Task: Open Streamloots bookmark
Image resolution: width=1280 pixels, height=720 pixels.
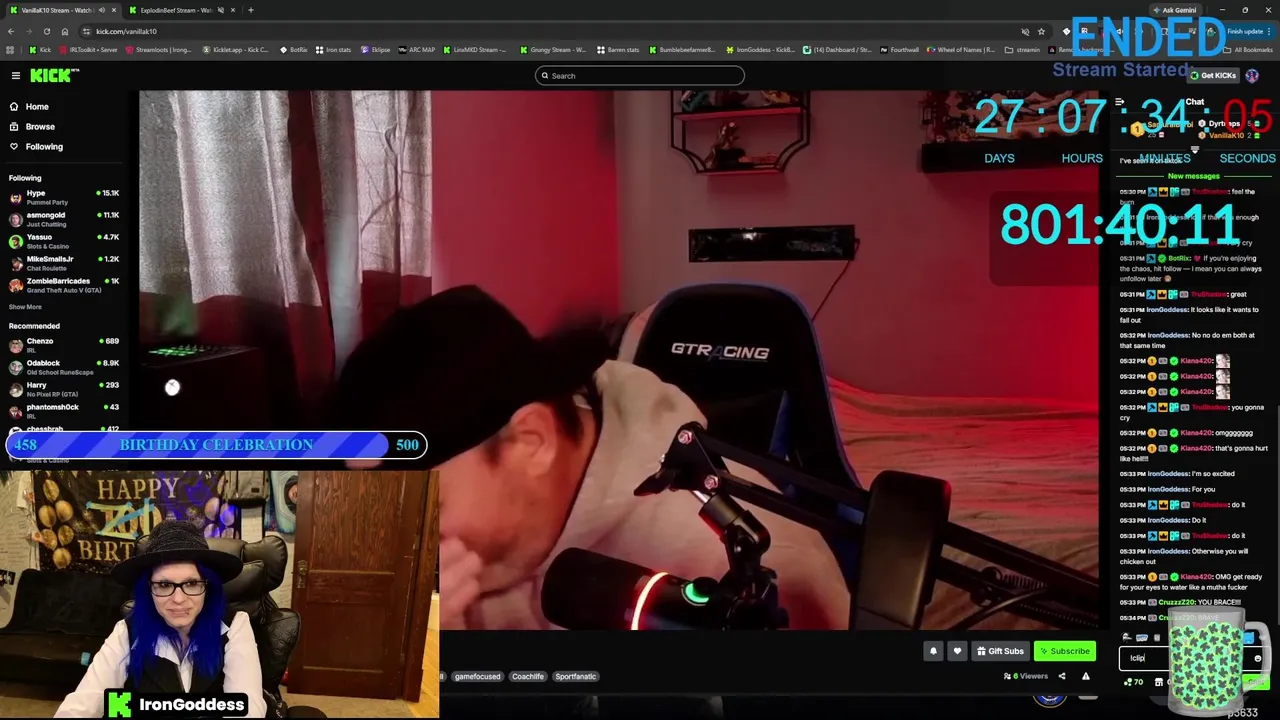Action: [158, 50]
